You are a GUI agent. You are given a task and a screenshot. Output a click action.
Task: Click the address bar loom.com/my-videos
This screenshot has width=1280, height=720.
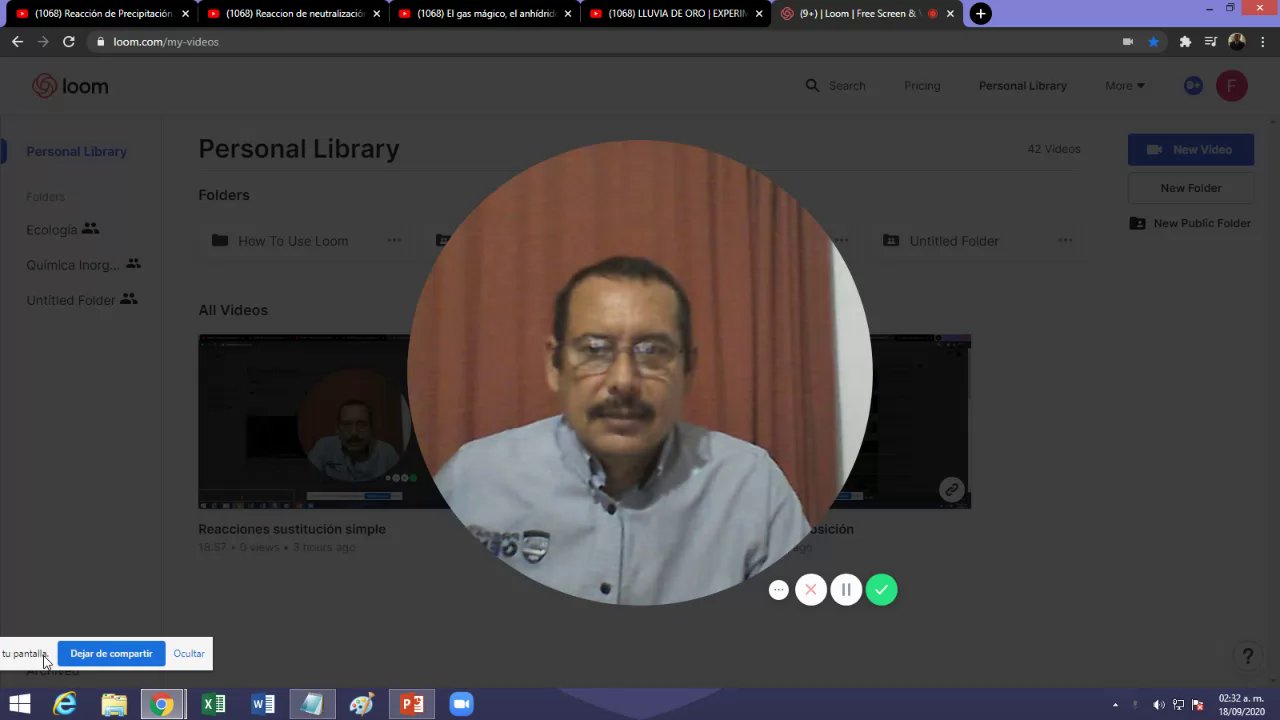600,42
